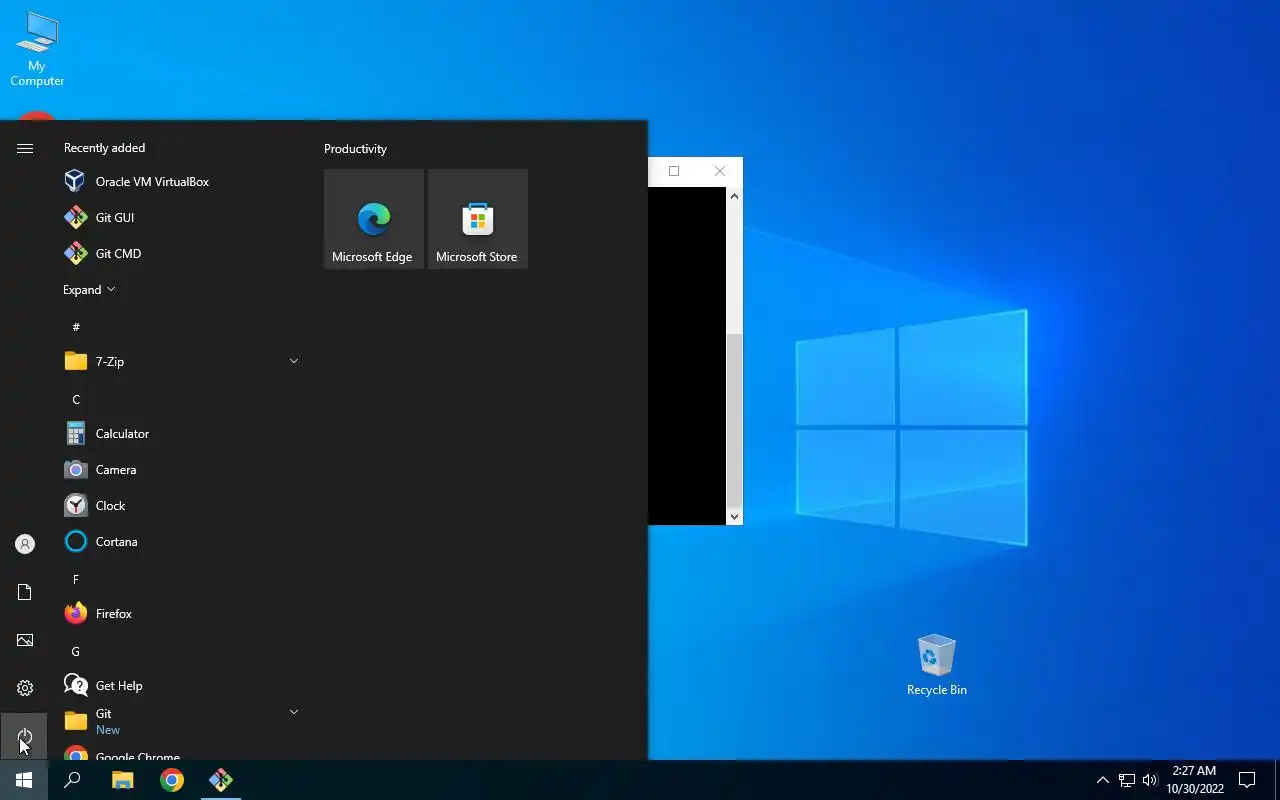Viewport: 1280px width, 800px height.
Task: Open the network status tray icon
Action: pyautogui.click(x=1127, y=780)
